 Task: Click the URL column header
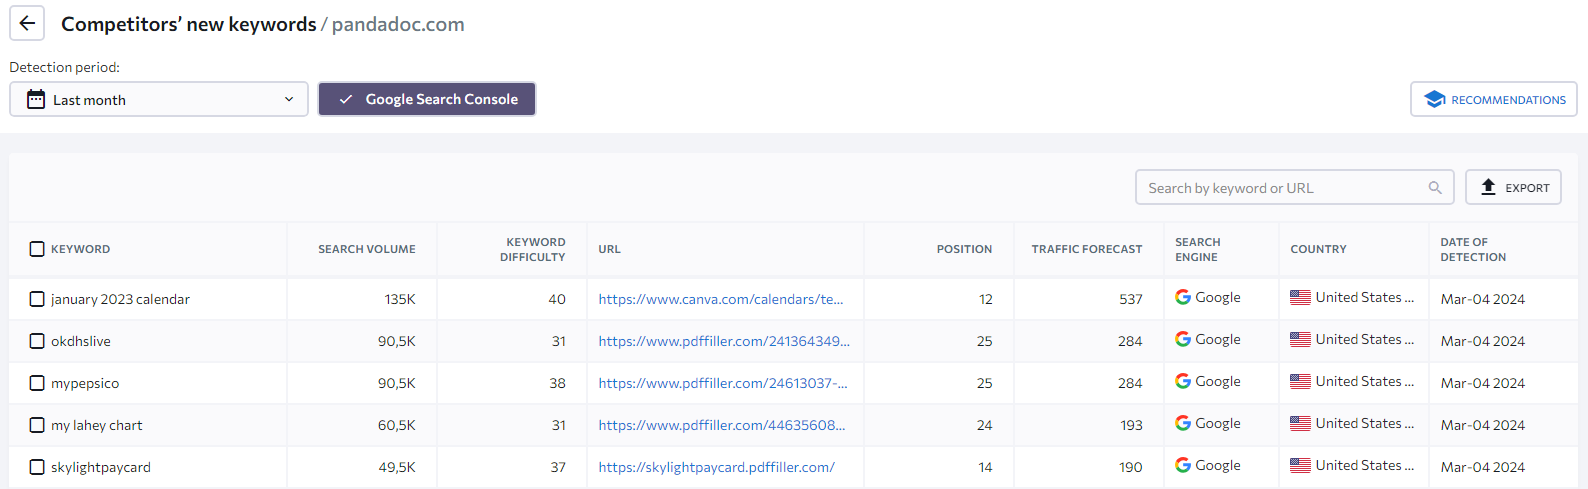point(609,249)
